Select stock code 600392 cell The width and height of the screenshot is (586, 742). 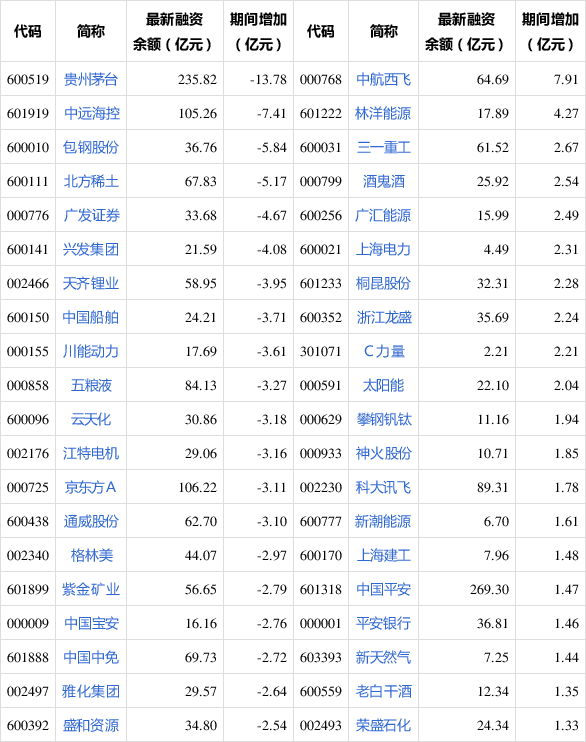[x=28, y=725]
